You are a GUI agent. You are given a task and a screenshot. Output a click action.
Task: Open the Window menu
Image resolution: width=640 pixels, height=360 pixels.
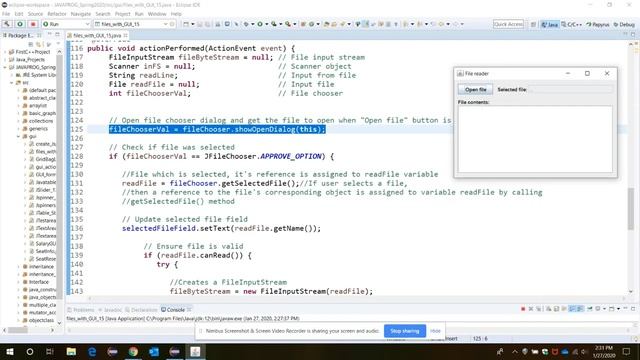[157, 14]
